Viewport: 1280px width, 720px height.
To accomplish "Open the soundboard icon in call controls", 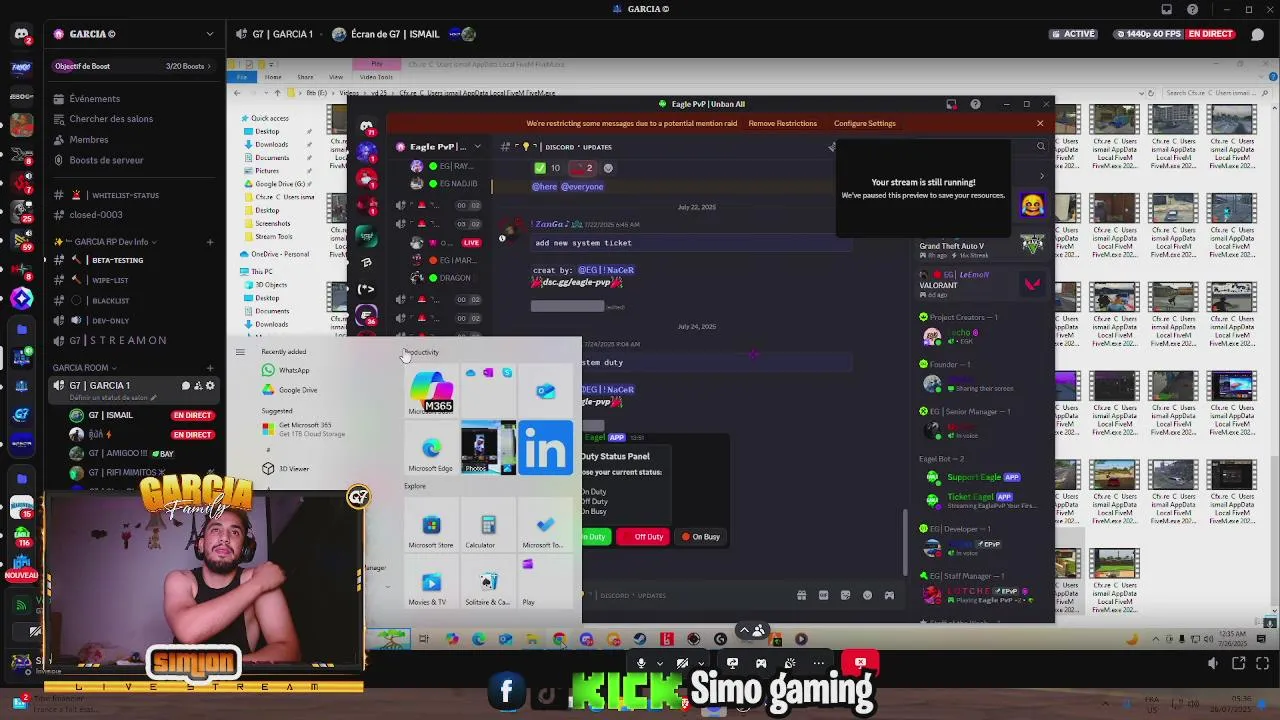I will 790,663.
